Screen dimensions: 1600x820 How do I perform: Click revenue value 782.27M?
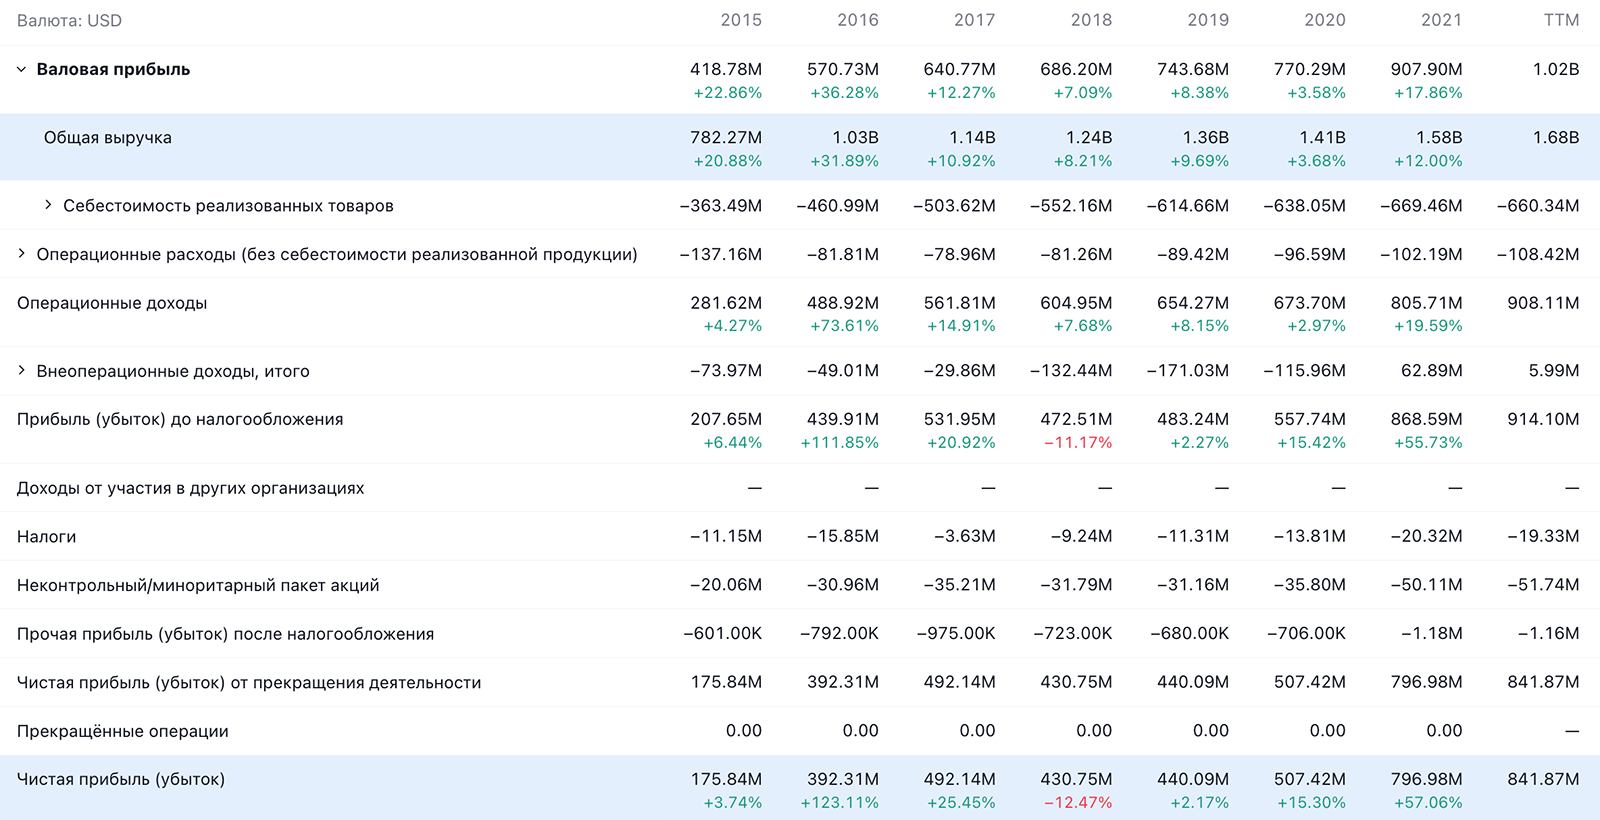click(x=726, y=138)
